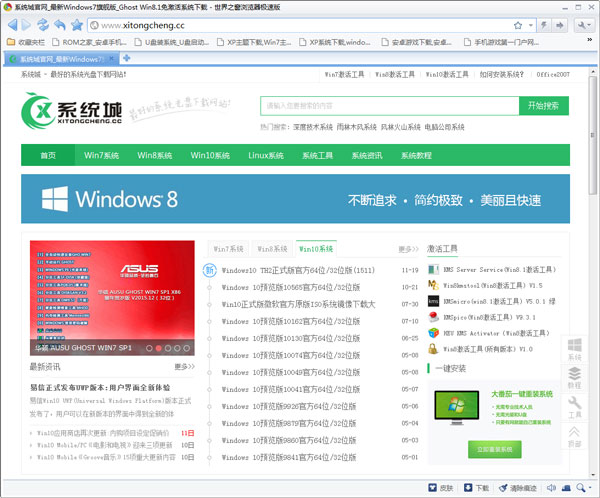
Task: Click 清除痕迹 in status bar
Action: 518,488
